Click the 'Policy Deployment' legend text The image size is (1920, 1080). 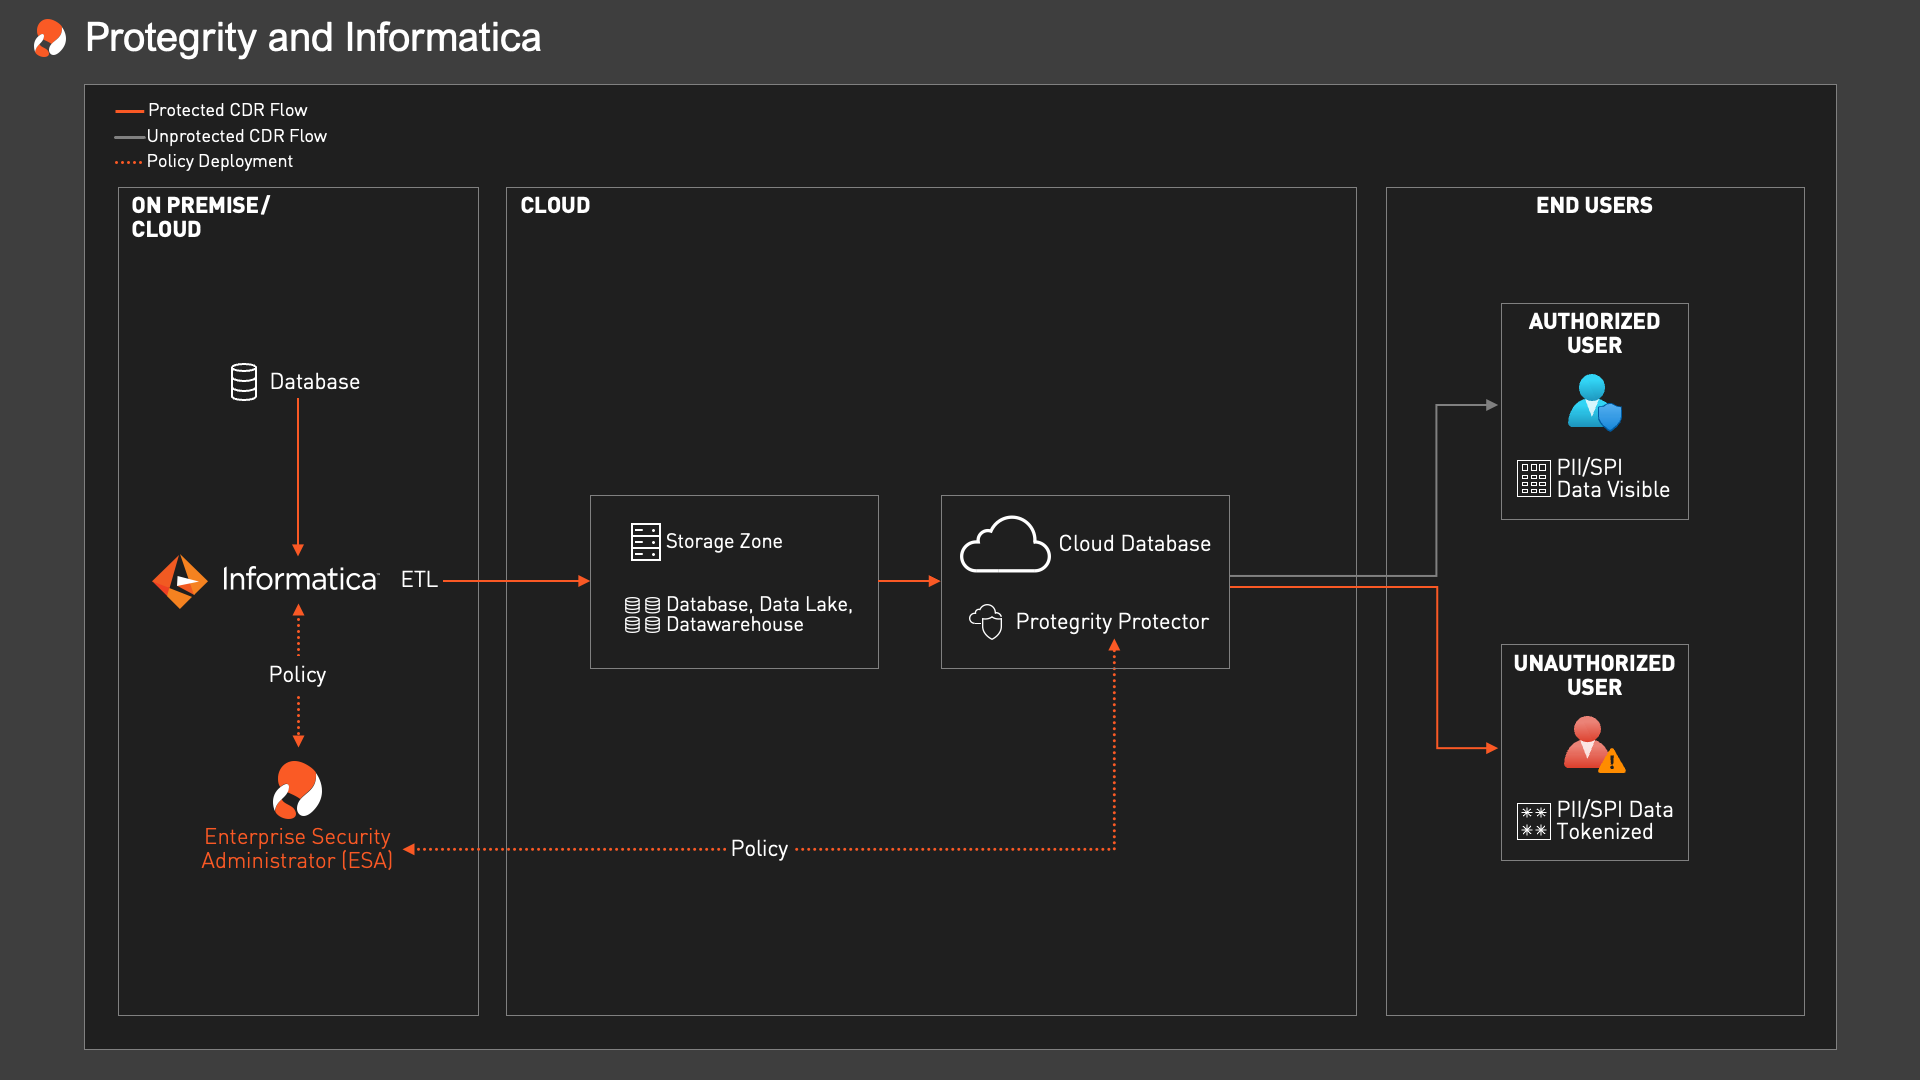[x=220, y=161]
